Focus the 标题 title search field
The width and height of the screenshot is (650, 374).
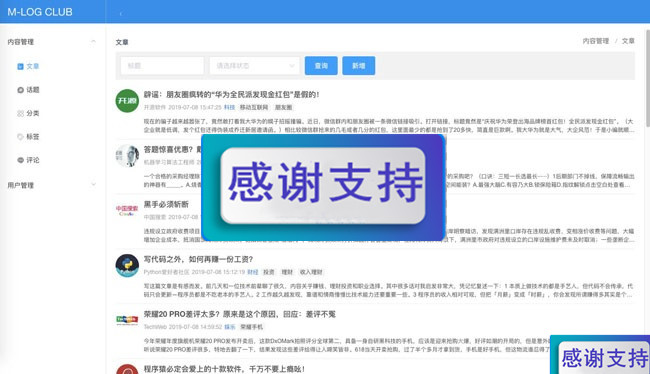(162, 66)
